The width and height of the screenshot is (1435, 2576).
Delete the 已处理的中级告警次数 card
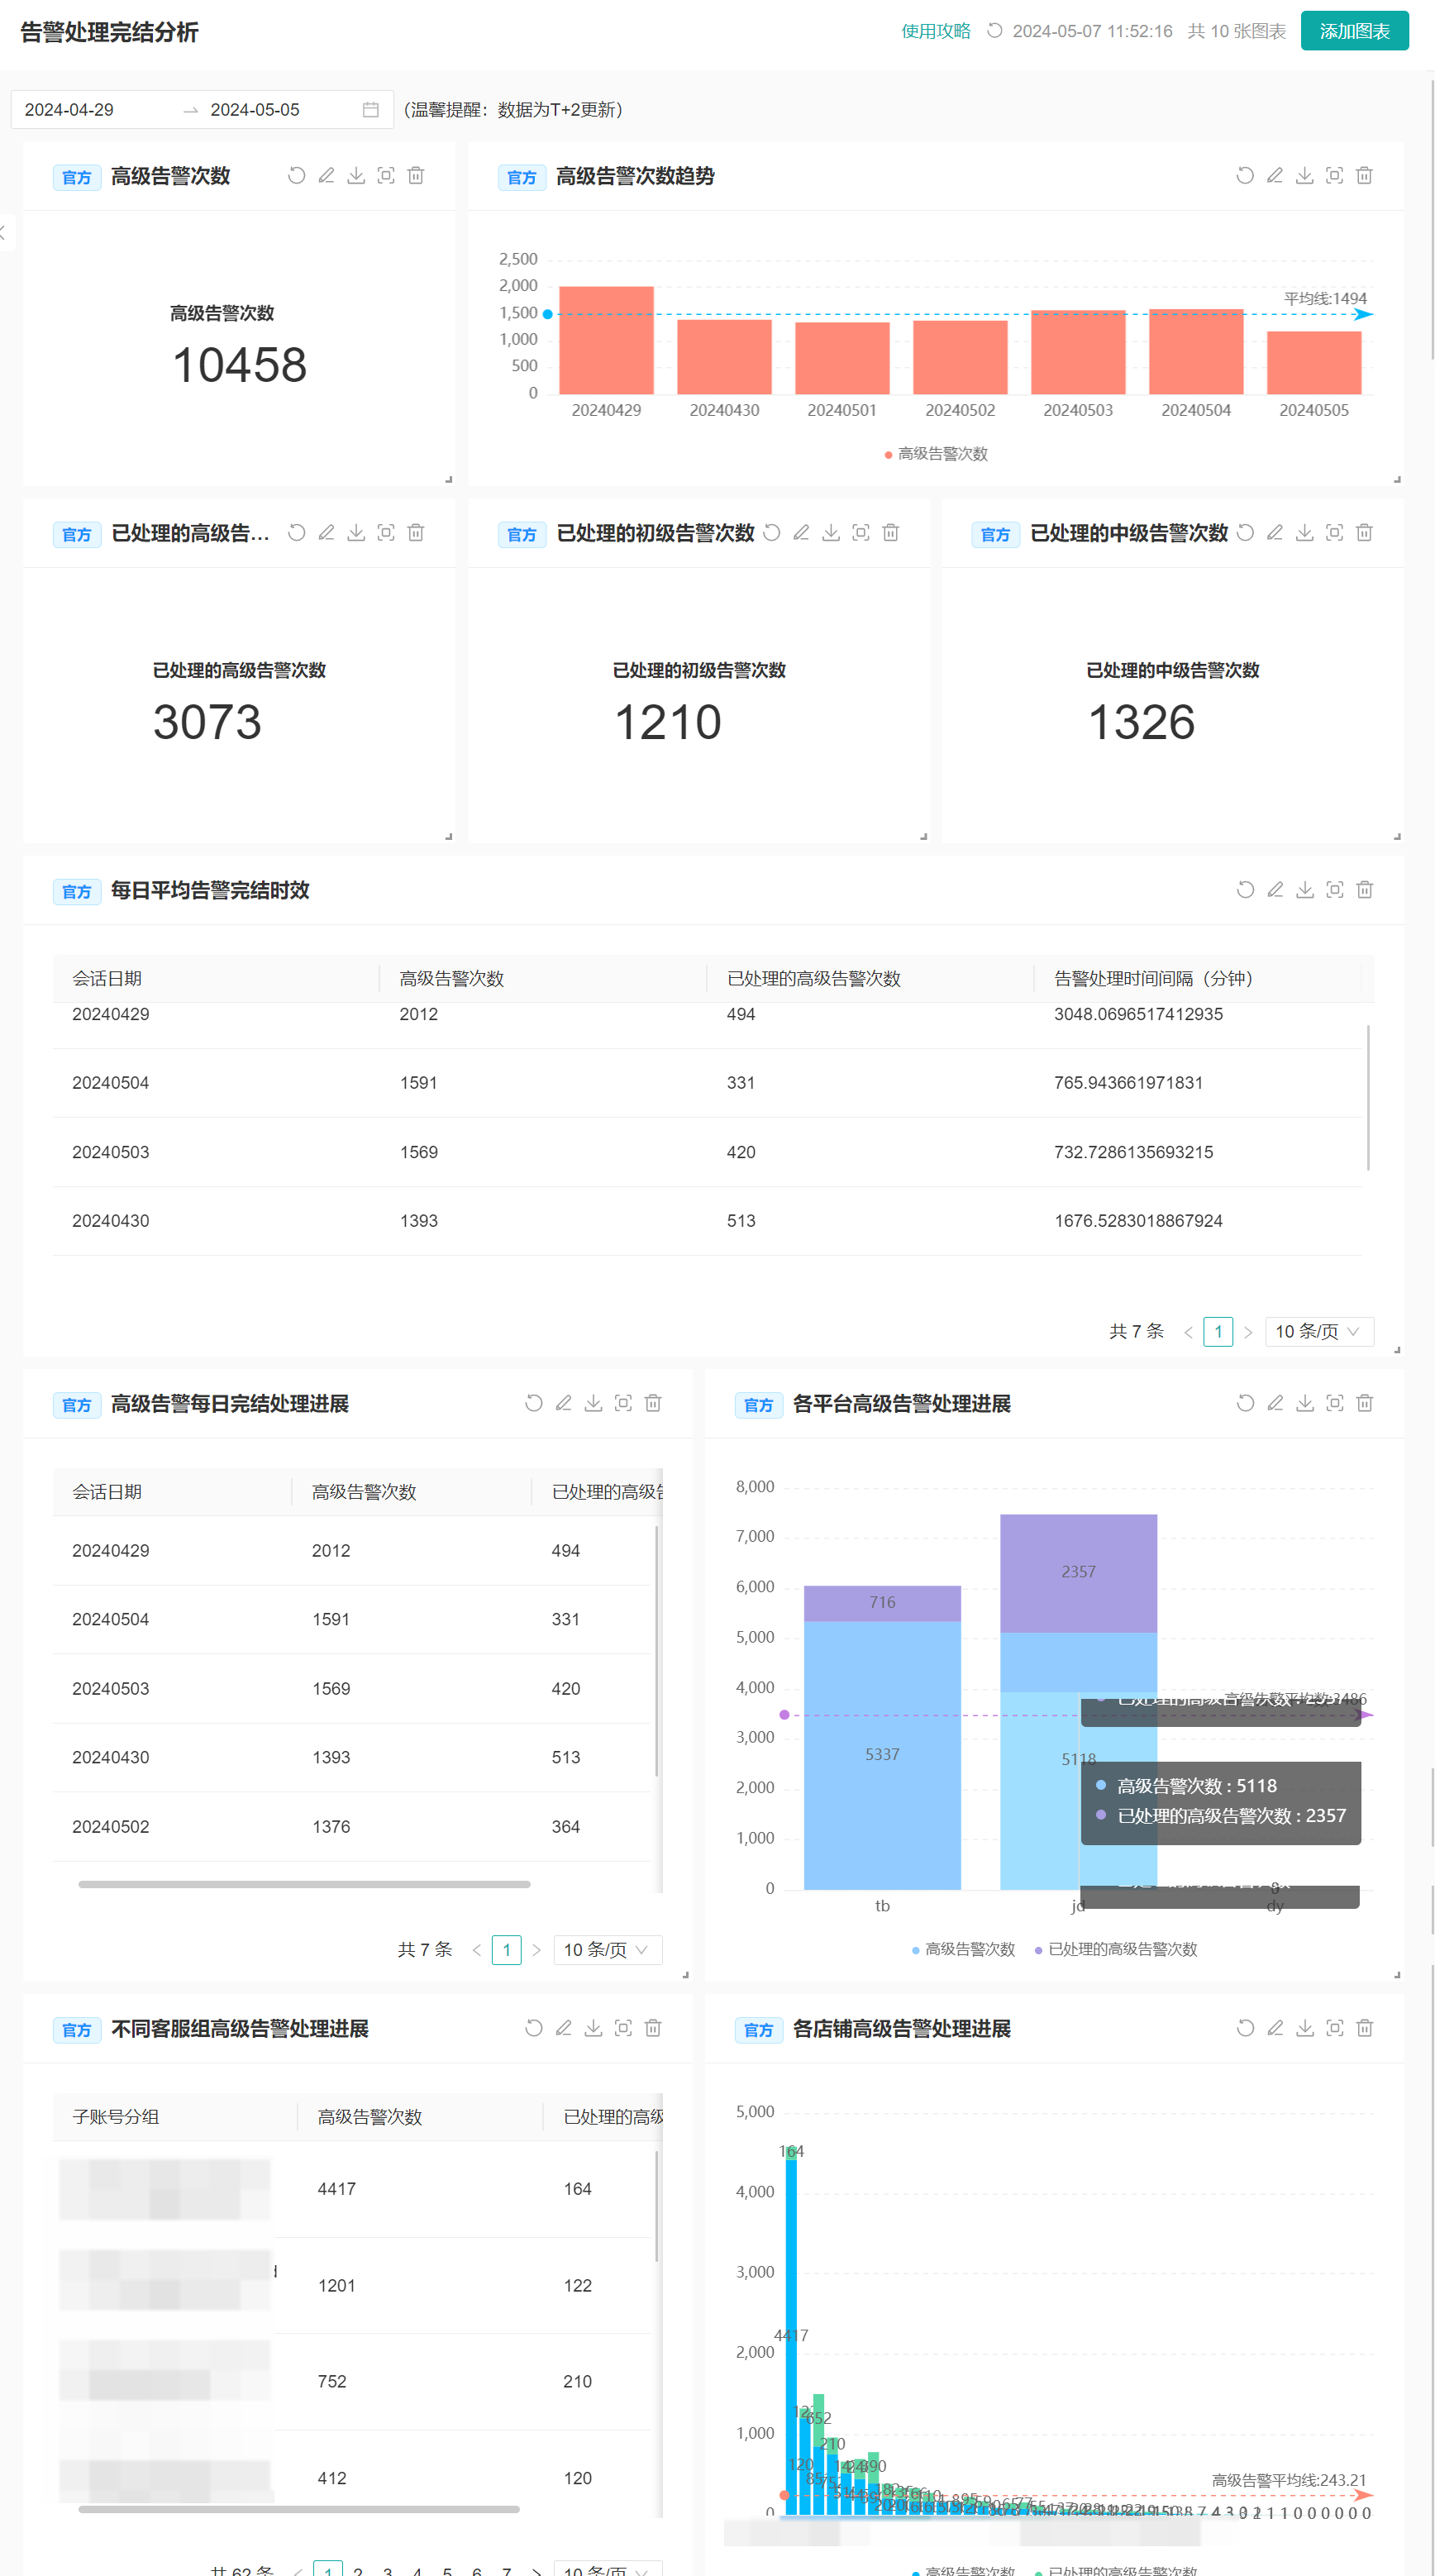click(1364, 533)
